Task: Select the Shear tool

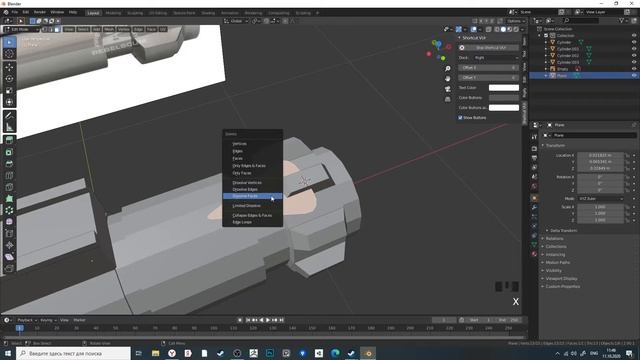Action: (9, 257)
